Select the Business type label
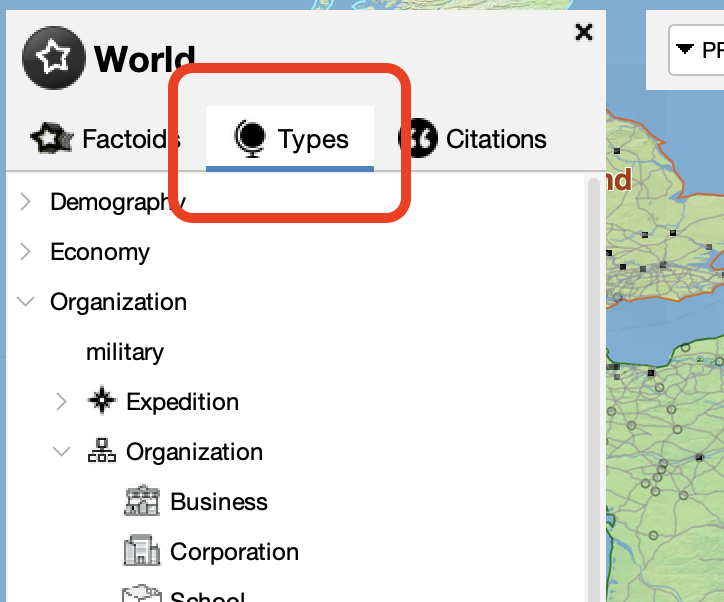 (x=219, y=501)
